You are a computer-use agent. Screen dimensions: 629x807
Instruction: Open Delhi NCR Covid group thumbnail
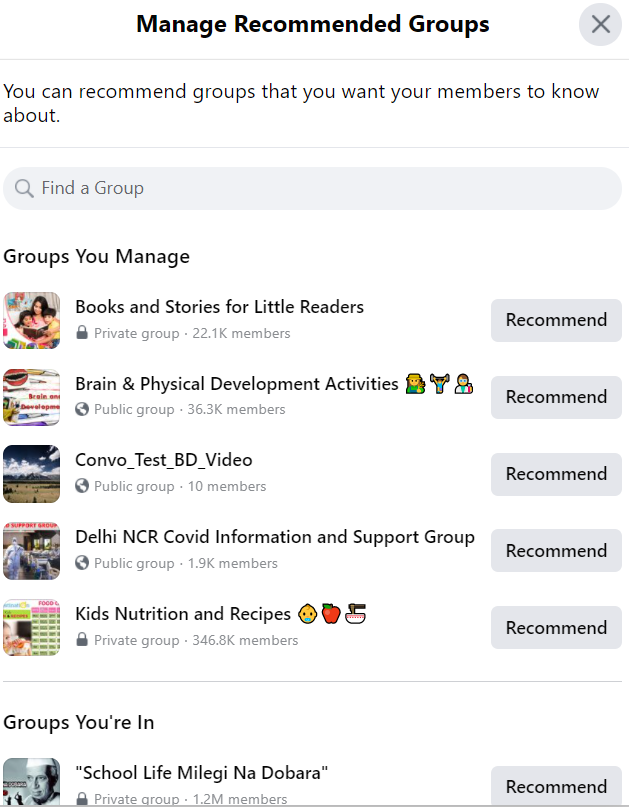point(31,551)
